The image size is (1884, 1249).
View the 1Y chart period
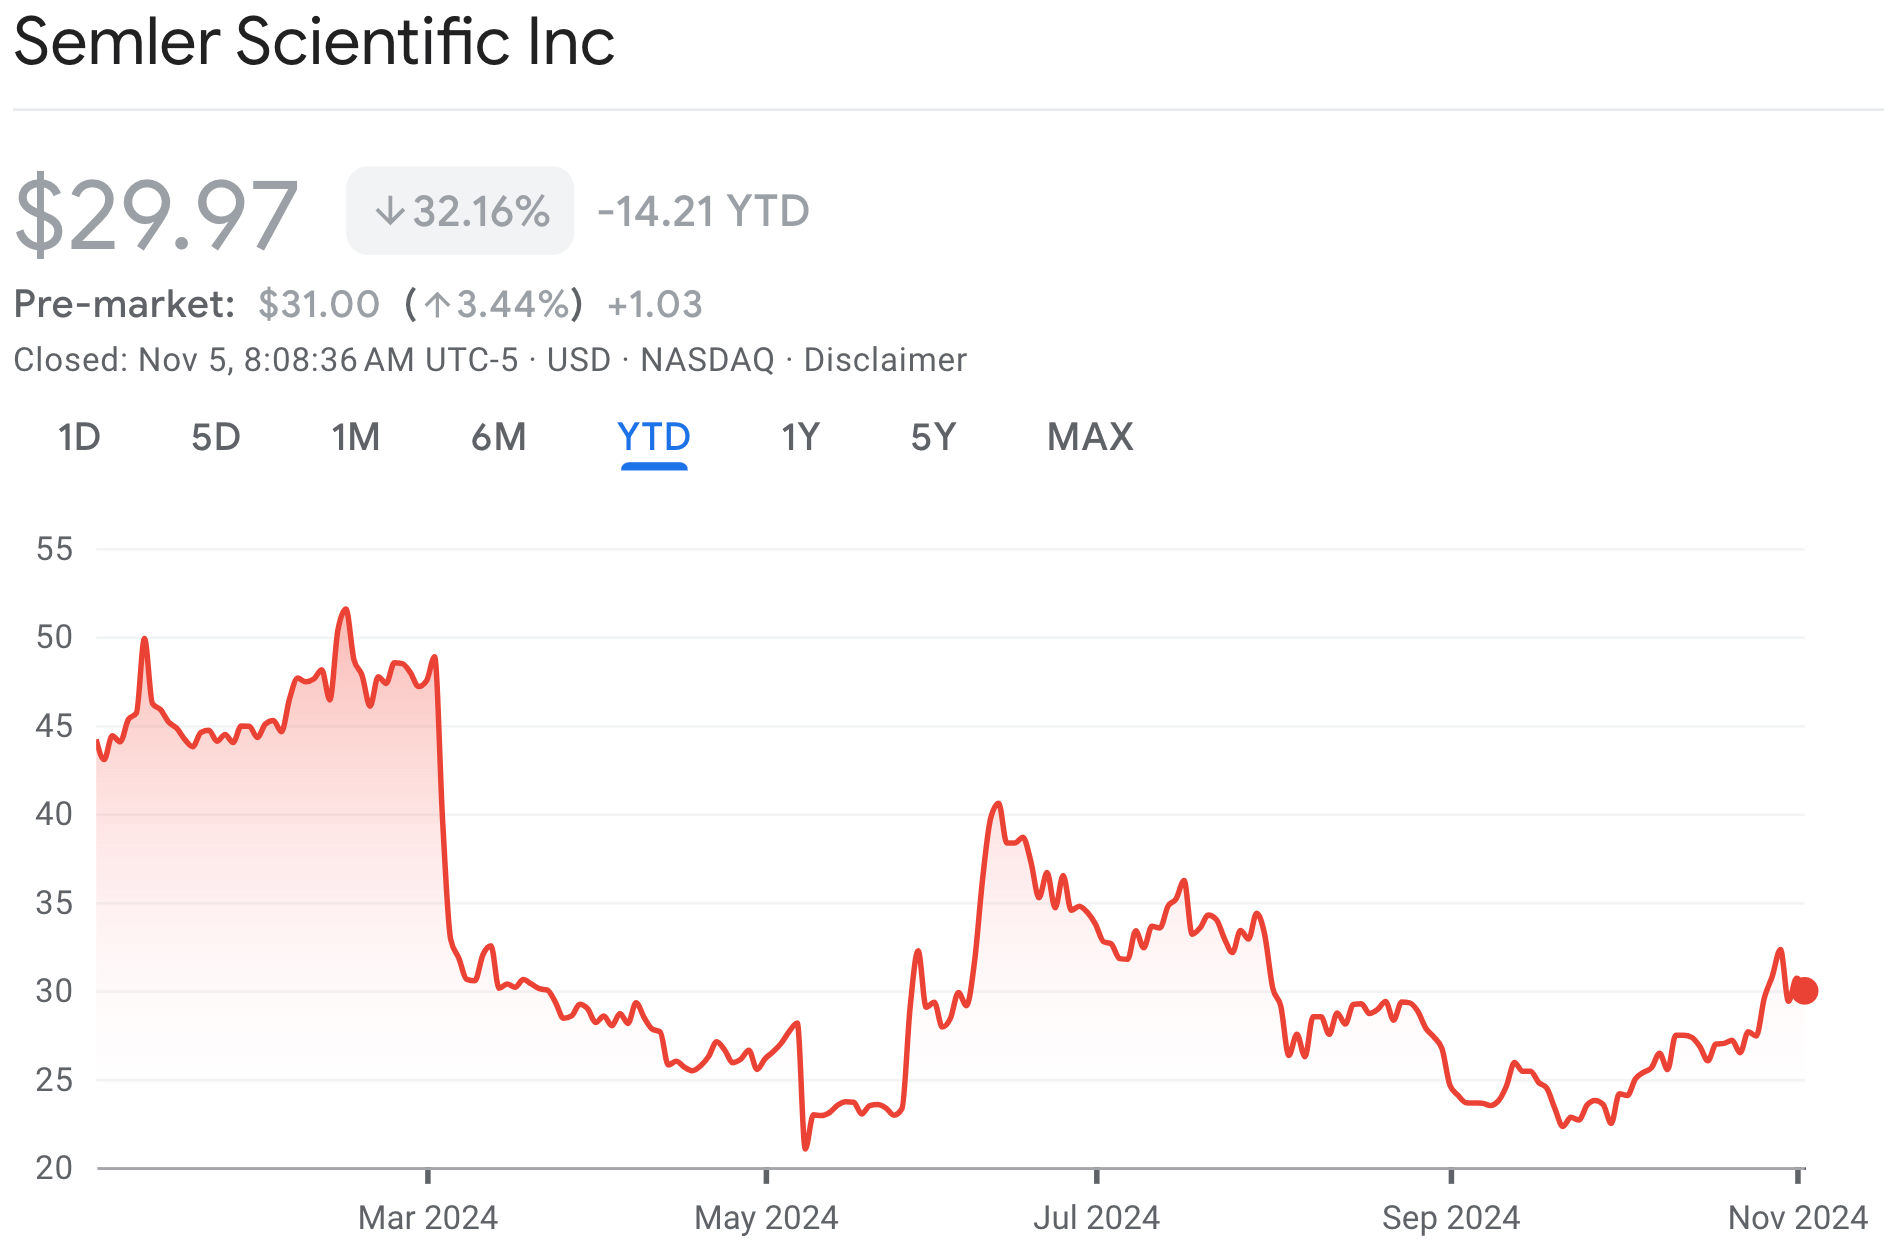799,437
